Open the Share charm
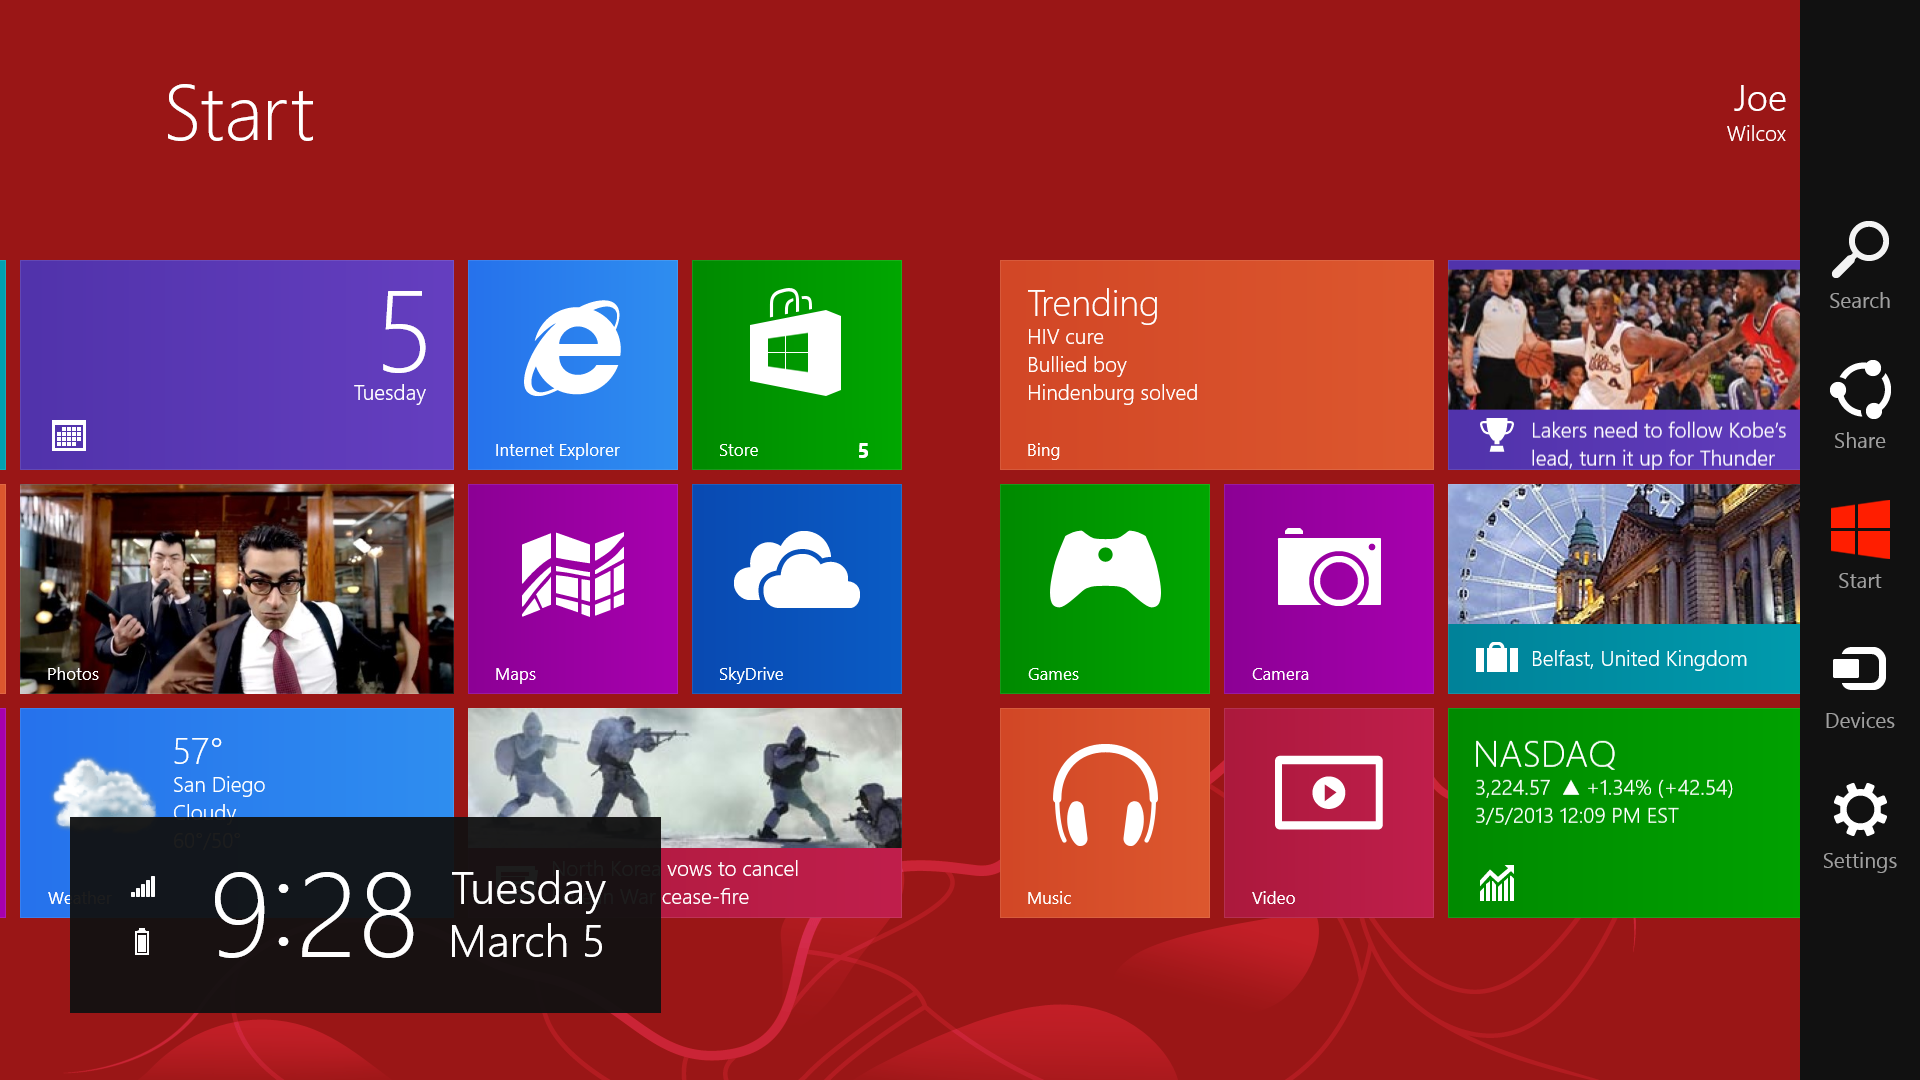 [1858, 403]
